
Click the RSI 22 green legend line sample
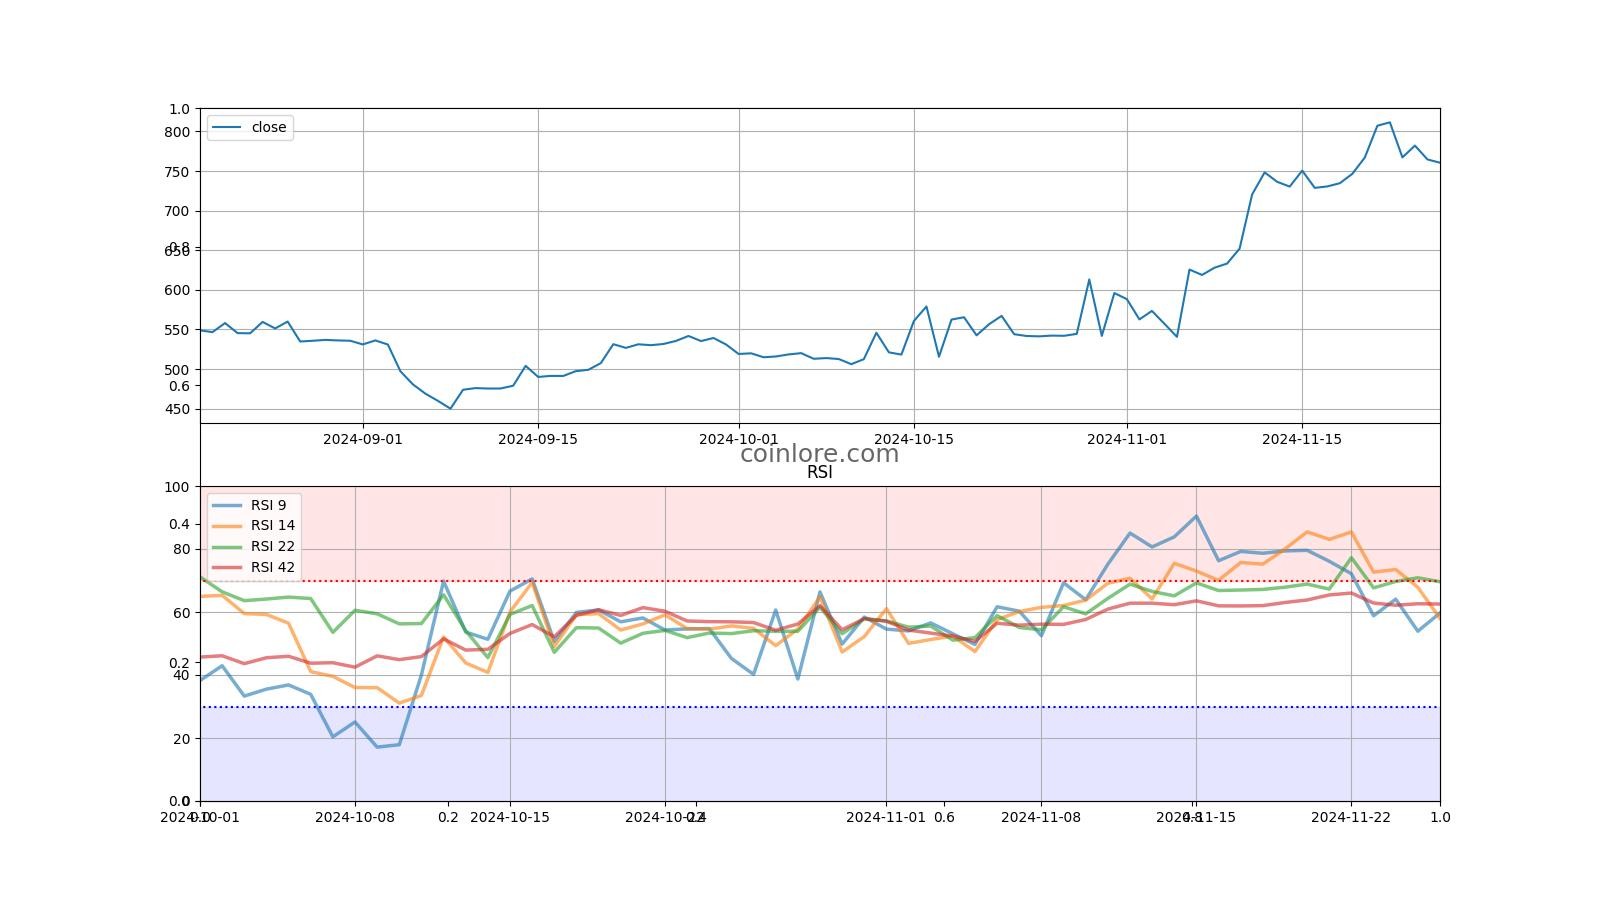click(227, 546)
